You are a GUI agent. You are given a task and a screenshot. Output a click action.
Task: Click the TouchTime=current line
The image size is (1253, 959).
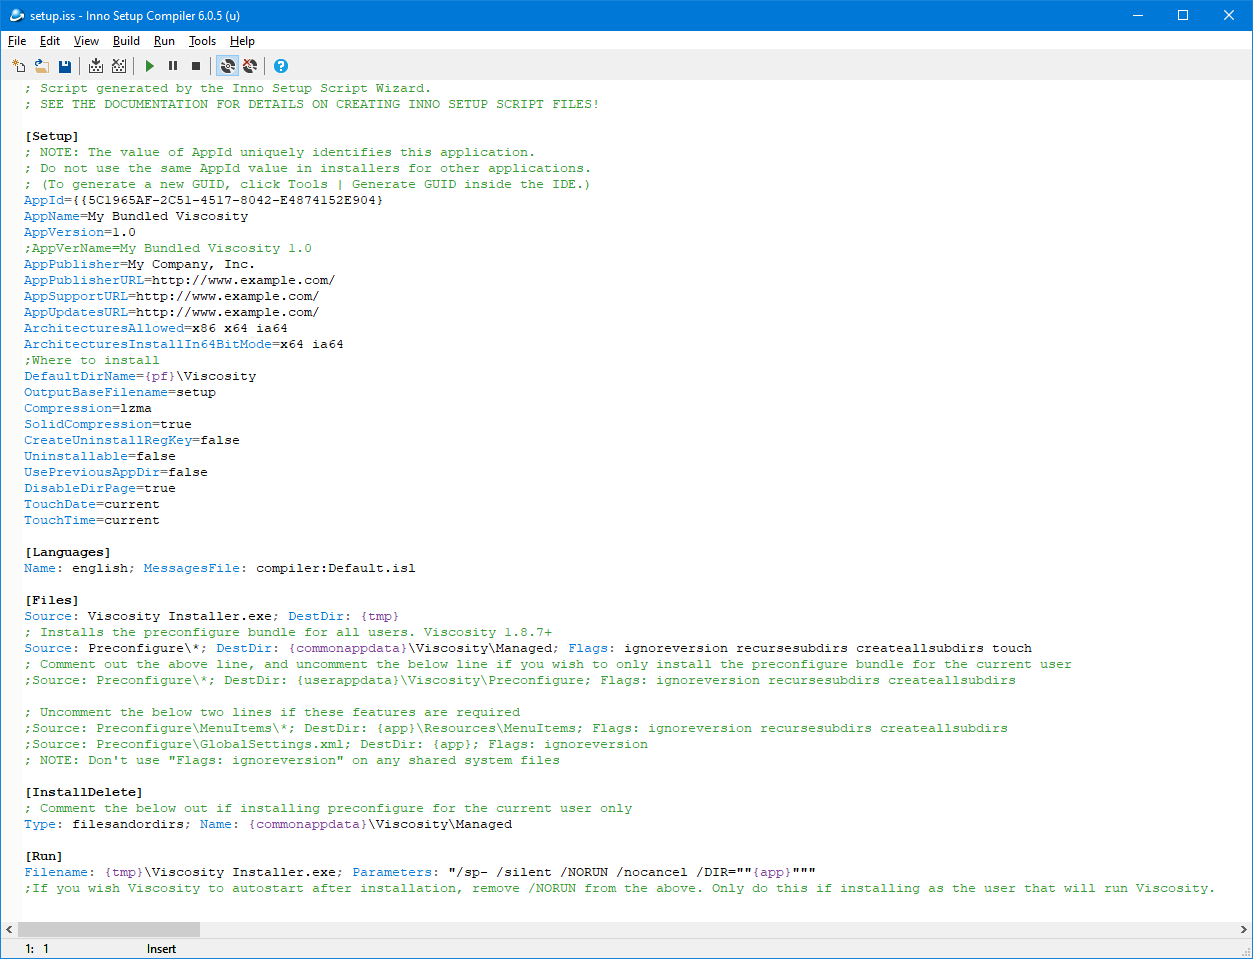pyautogui.click(x=92, y=520)
